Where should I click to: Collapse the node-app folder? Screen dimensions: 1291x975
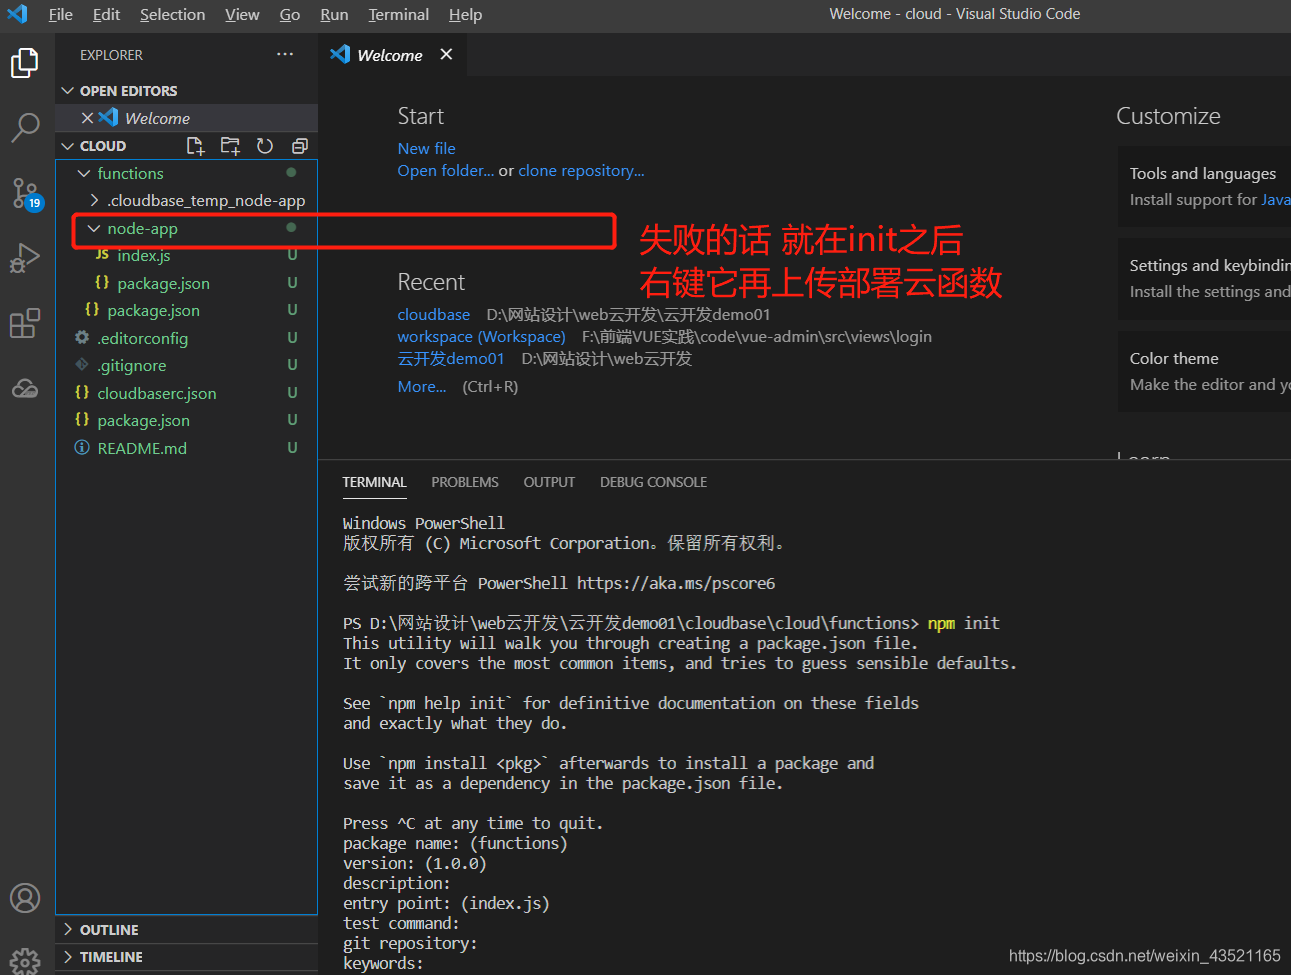[x=94, y=229]
